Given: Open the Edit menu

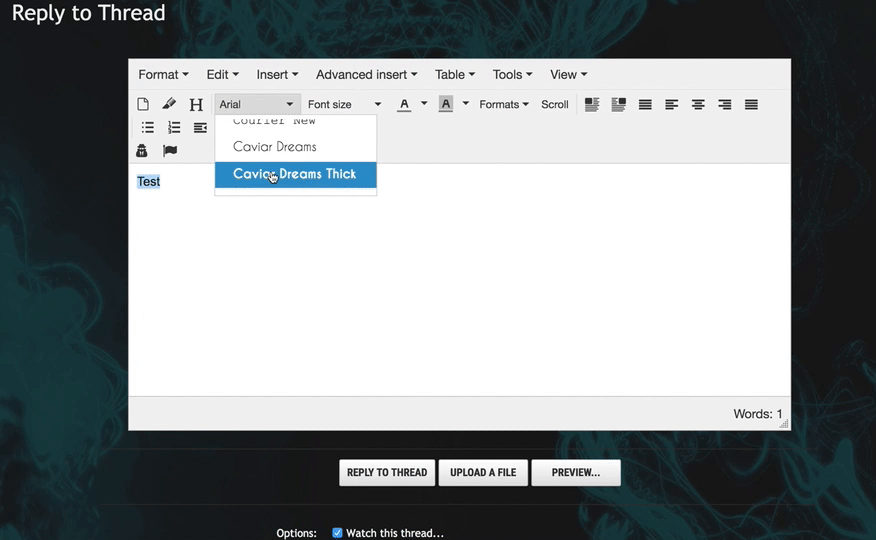Looking at the screenshot, I should pyautogui.click(x=222, y=74).
